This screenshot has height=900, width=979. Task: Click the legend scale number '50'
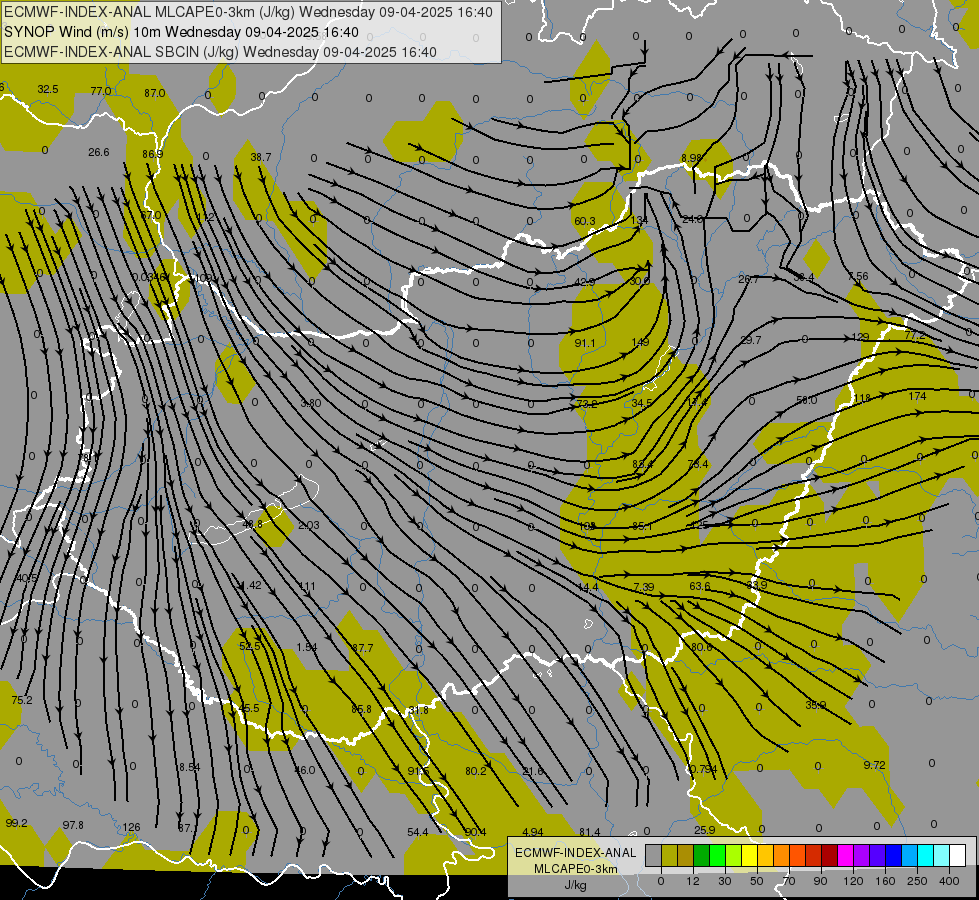coord(757,881)
